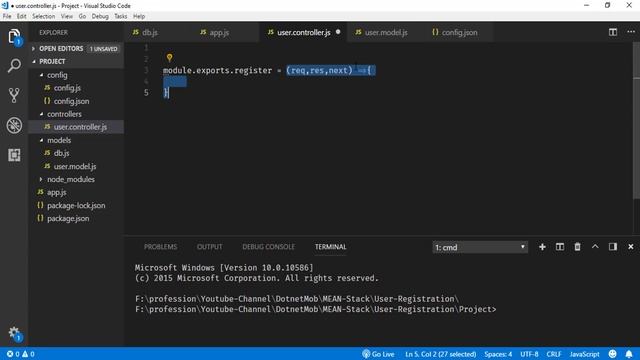Viewport: 640px width, 360px height.
Task: Expand the node_modules folder
Action: coord(76,179)
